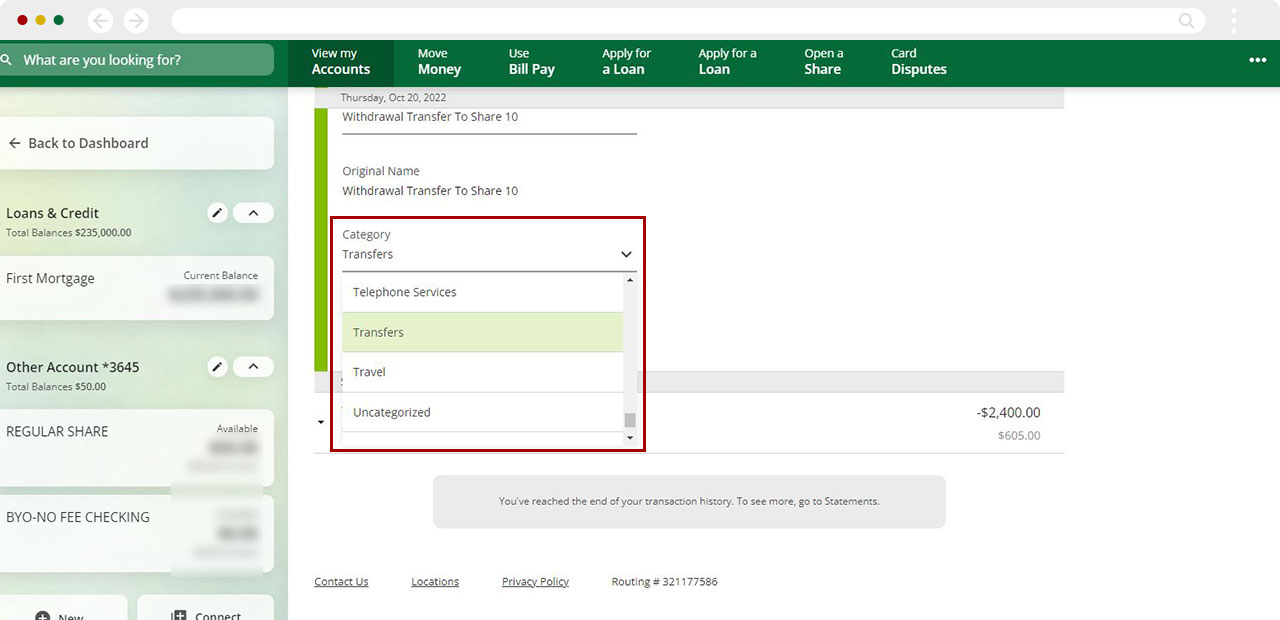Viewport: 1280px width, 620px height.
Task: Open the browser vertical dots menu
Action: pos(1234,20)
